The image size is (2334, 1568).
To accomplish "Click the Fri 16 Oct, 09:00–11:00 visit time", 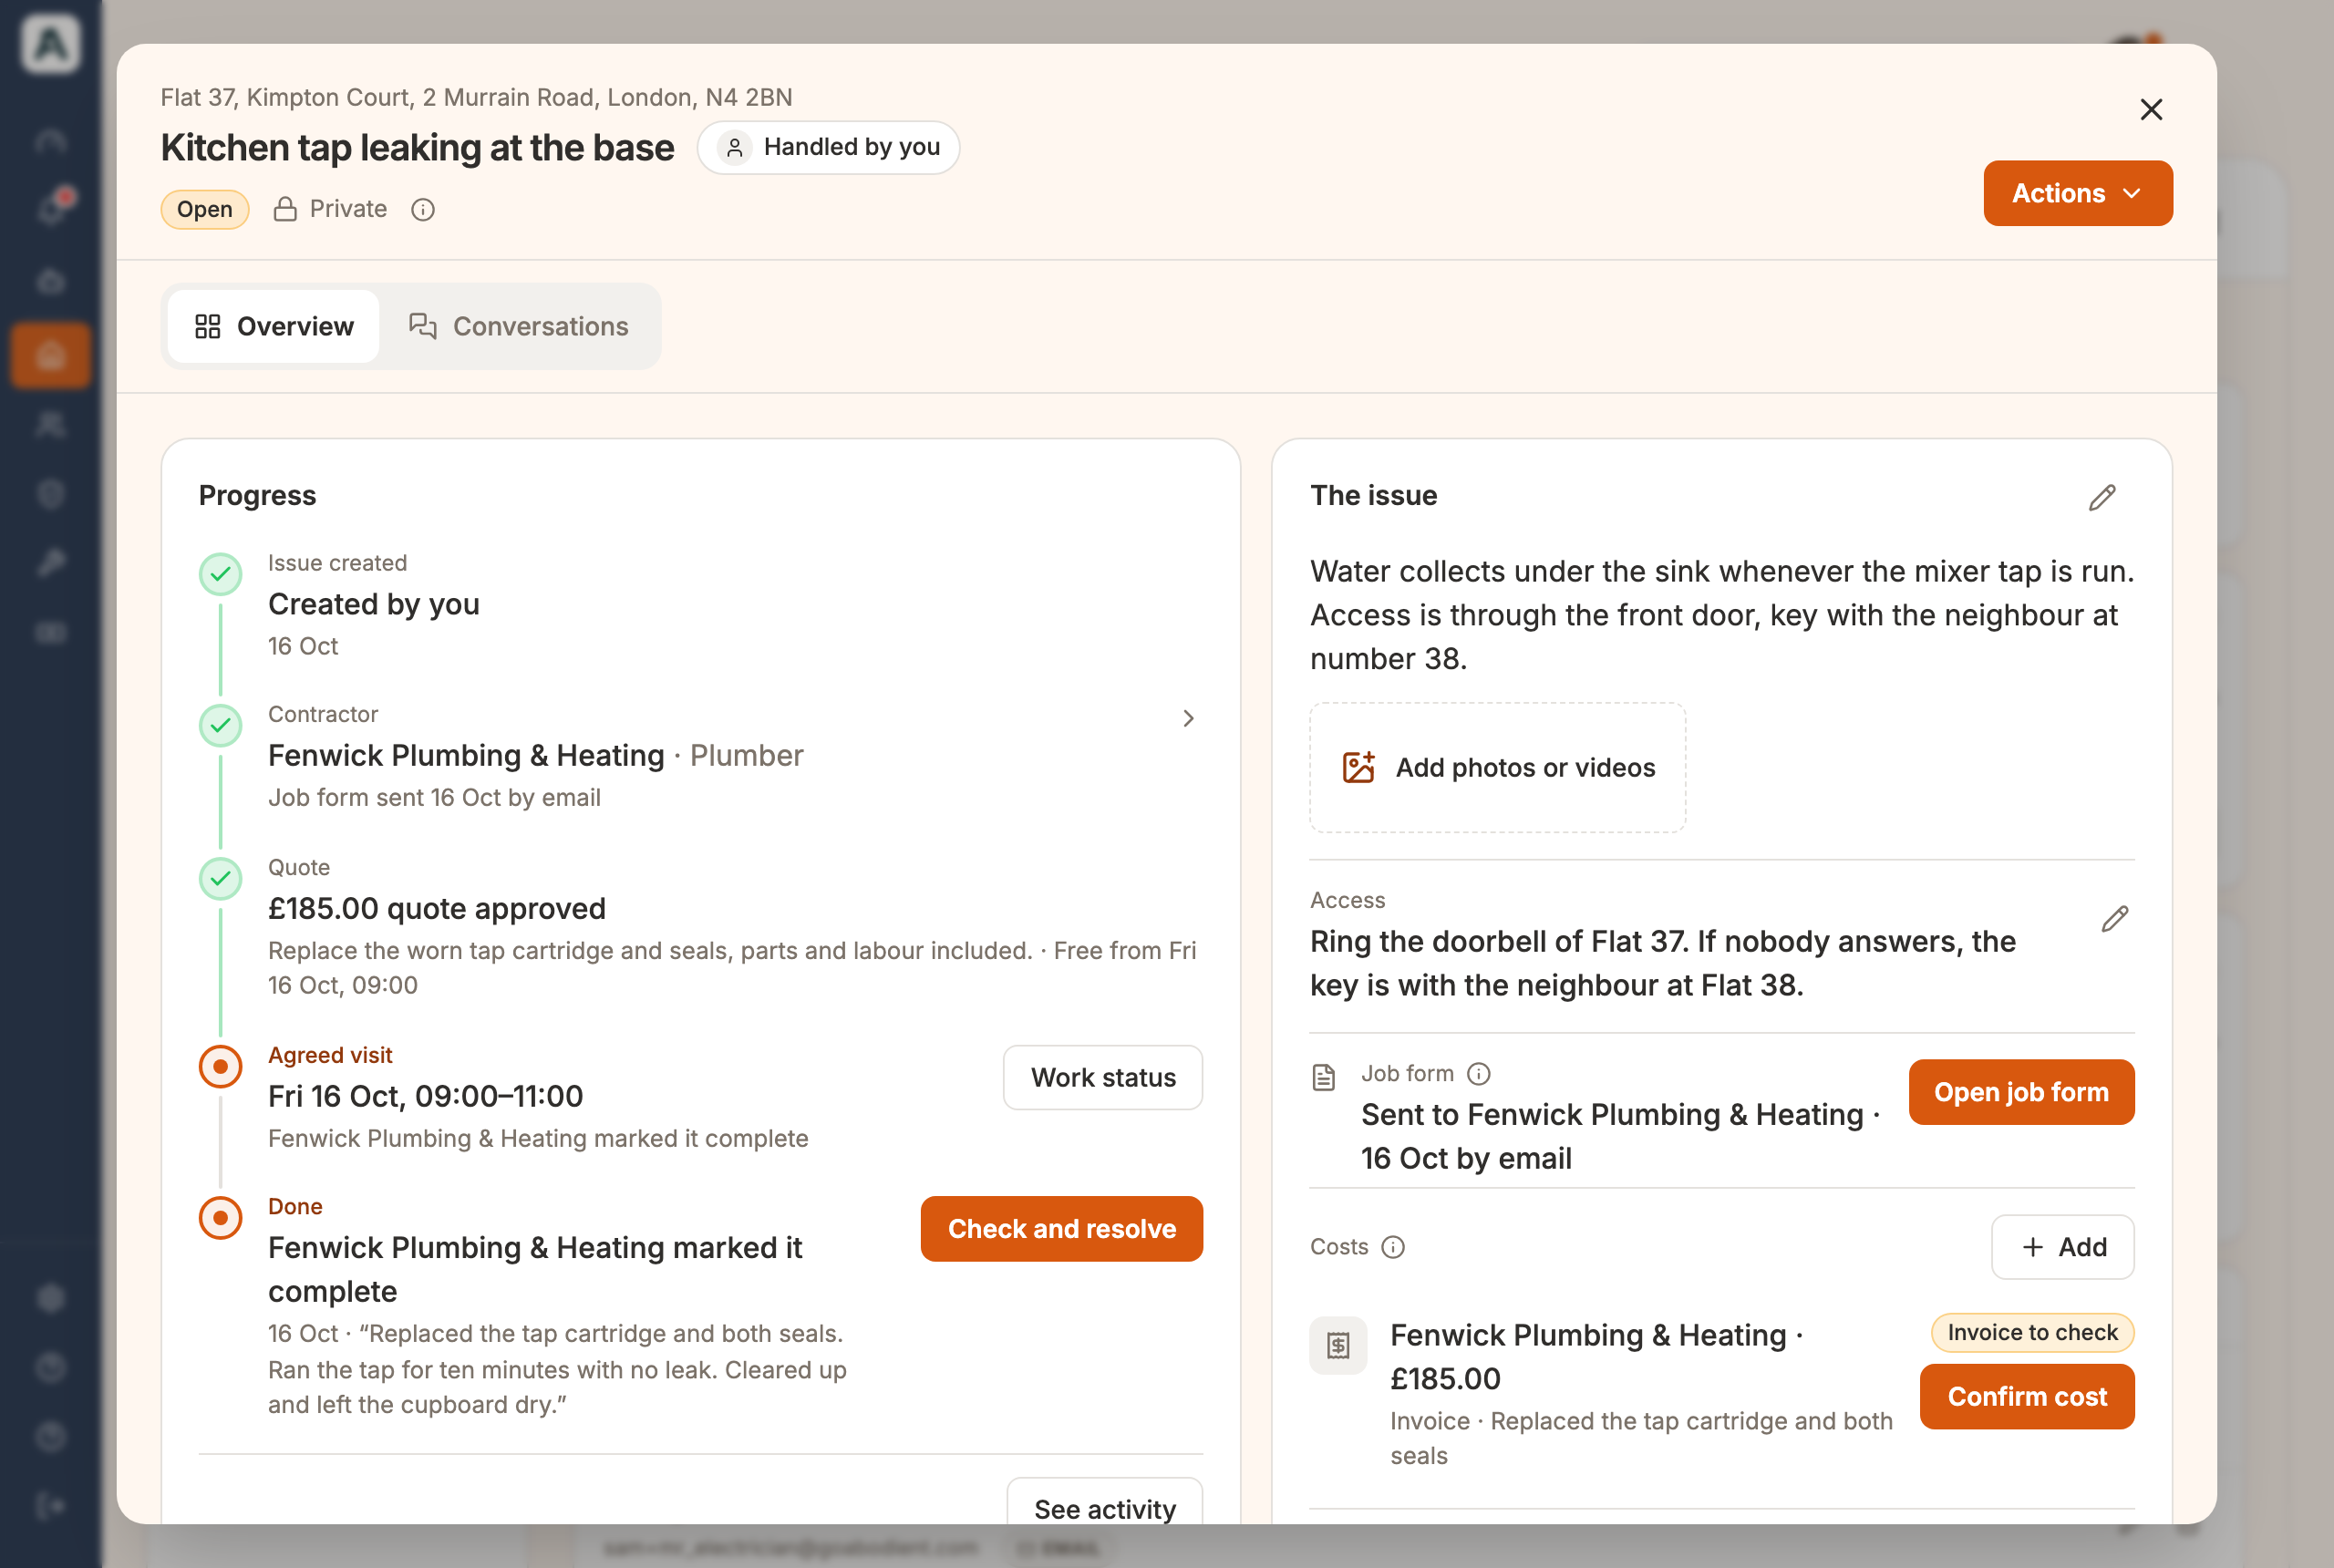I will [x=425, y=1096].
